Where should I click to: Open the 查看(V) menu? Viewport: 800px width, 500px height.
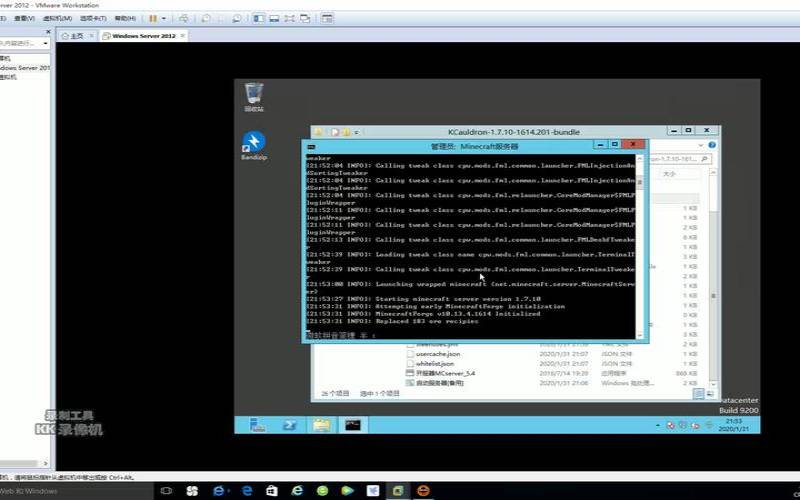(24, 18)
